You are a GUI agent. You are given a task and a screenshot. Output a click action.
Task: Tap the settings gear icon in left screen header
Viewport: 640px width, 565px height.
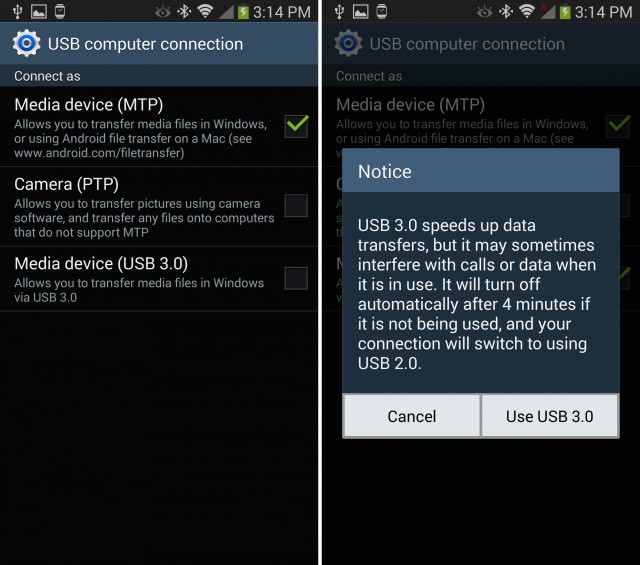[27, 43]
